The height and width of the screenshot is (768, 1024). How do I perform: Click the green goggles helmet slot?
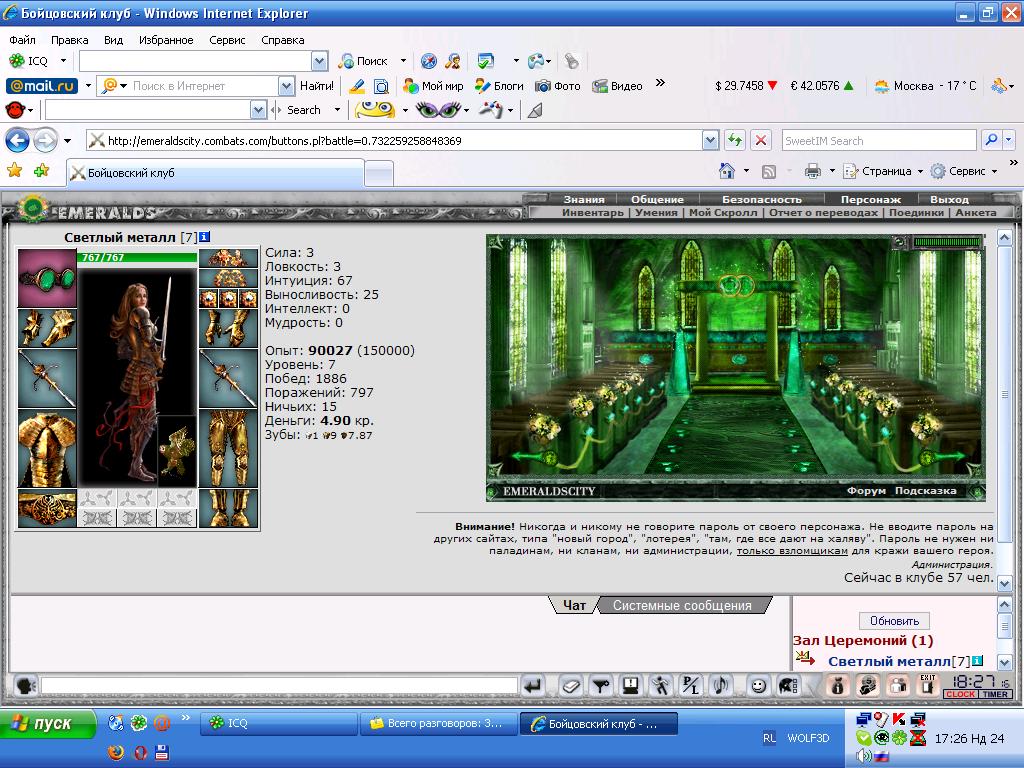[x=47, y=278]
